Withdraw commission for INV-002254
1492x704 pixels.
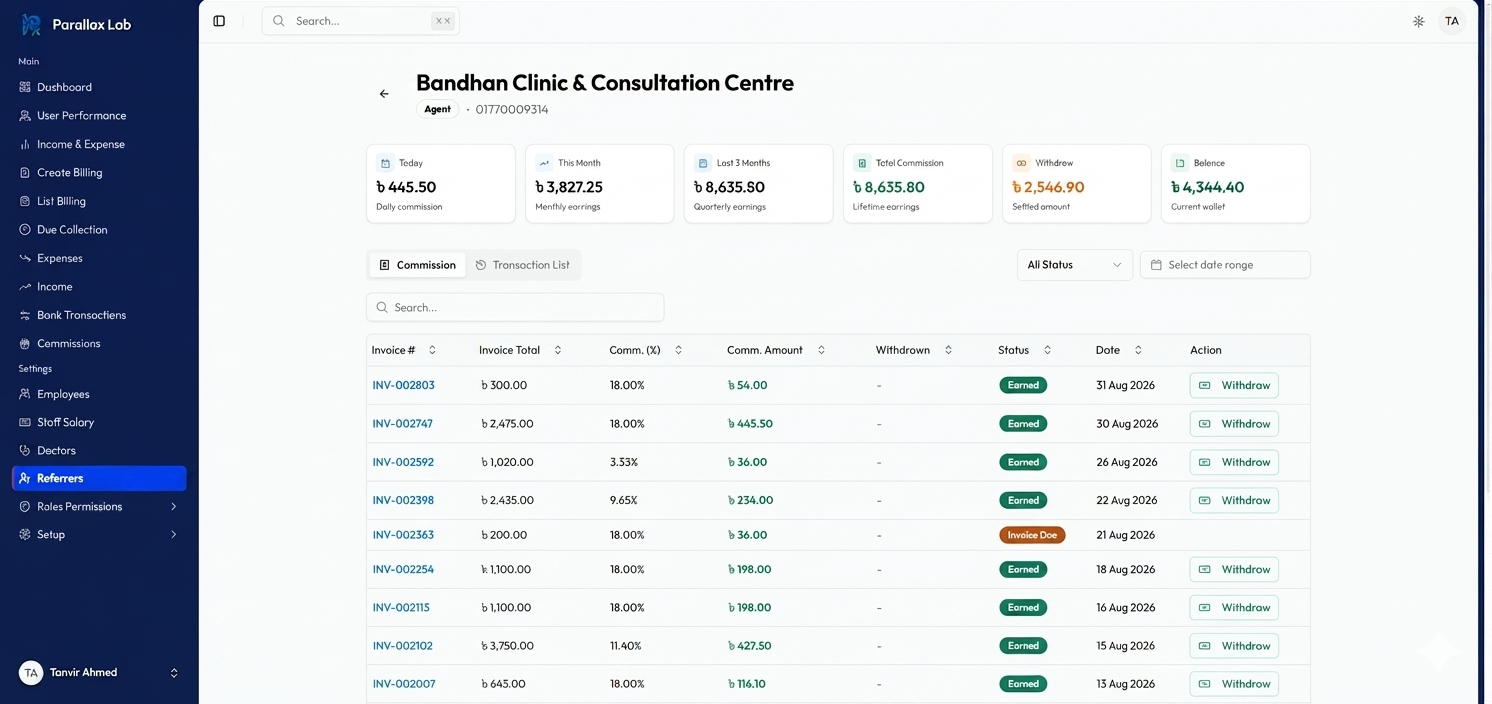pos(1234,569)
